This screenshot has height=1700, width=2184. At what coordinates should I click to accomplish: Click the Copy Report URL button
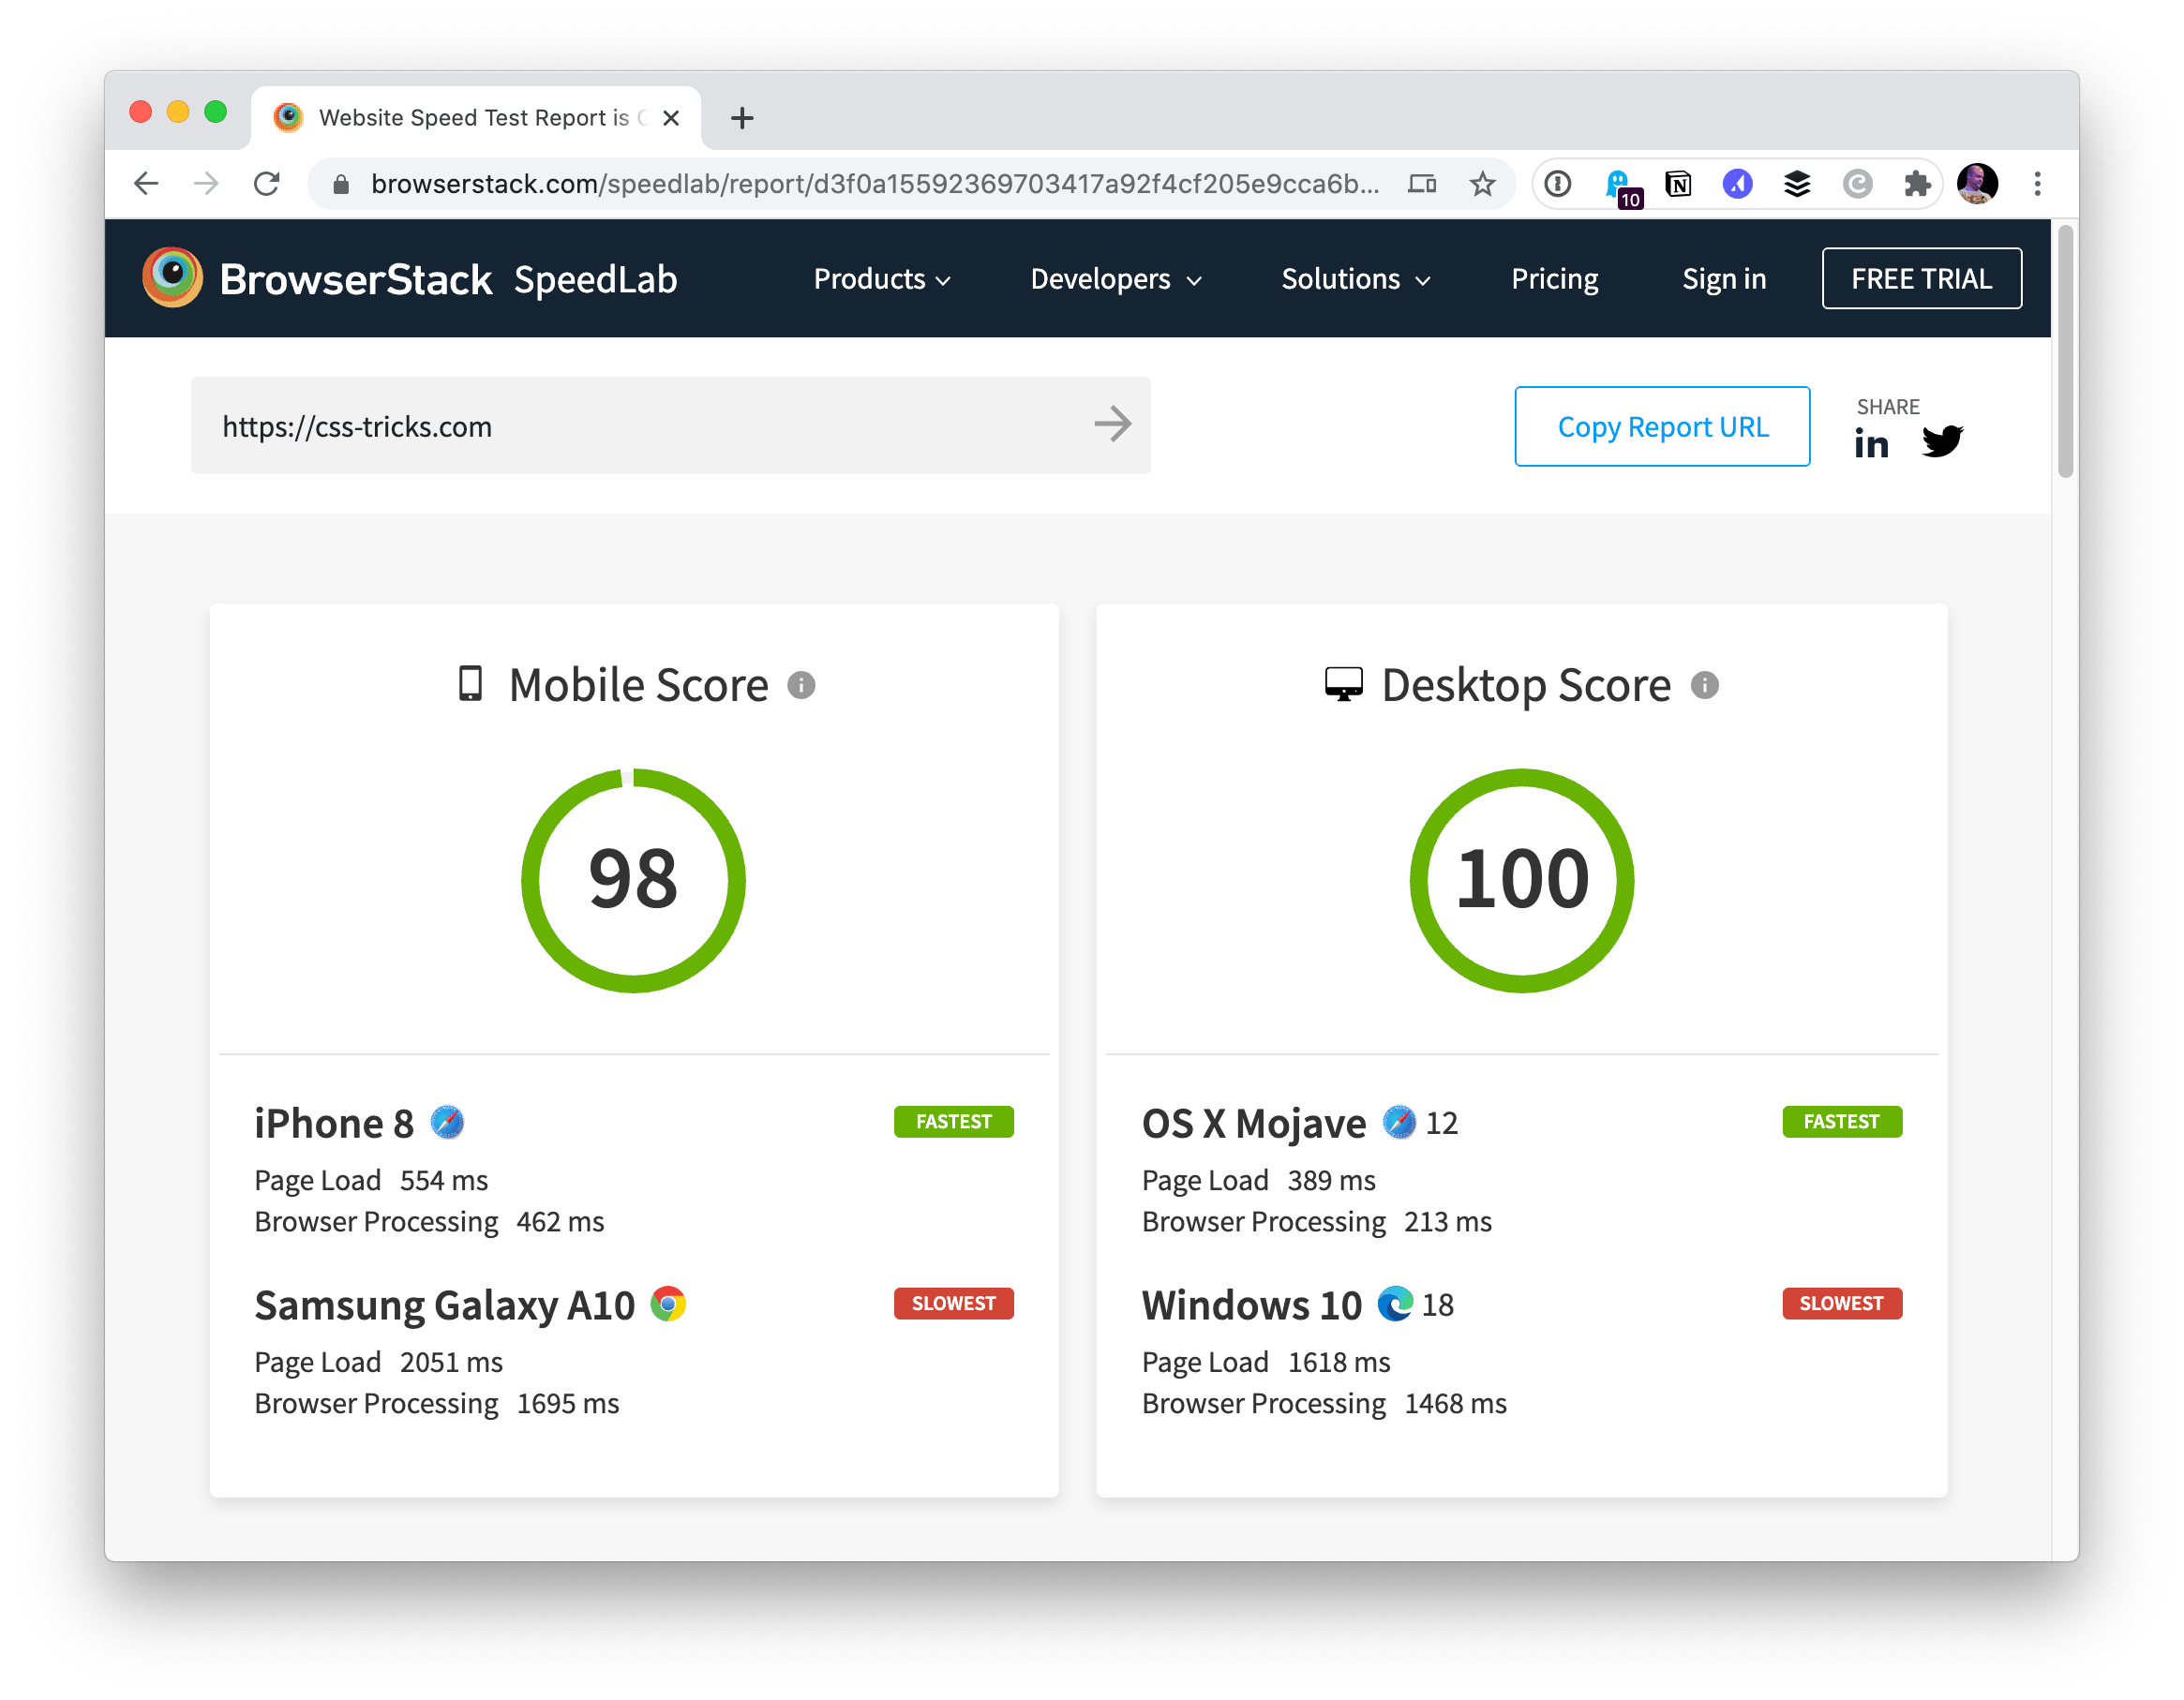point(1662,427)
